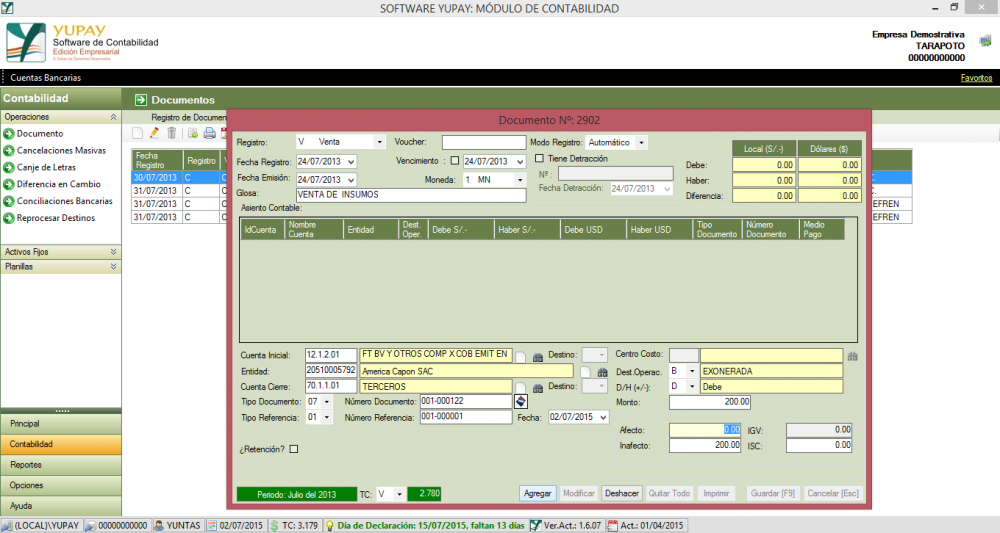The width and height of the screenshot is (1000, 533).
Task: Select the icon beside Número Documento field
Action: pos(521,402)
